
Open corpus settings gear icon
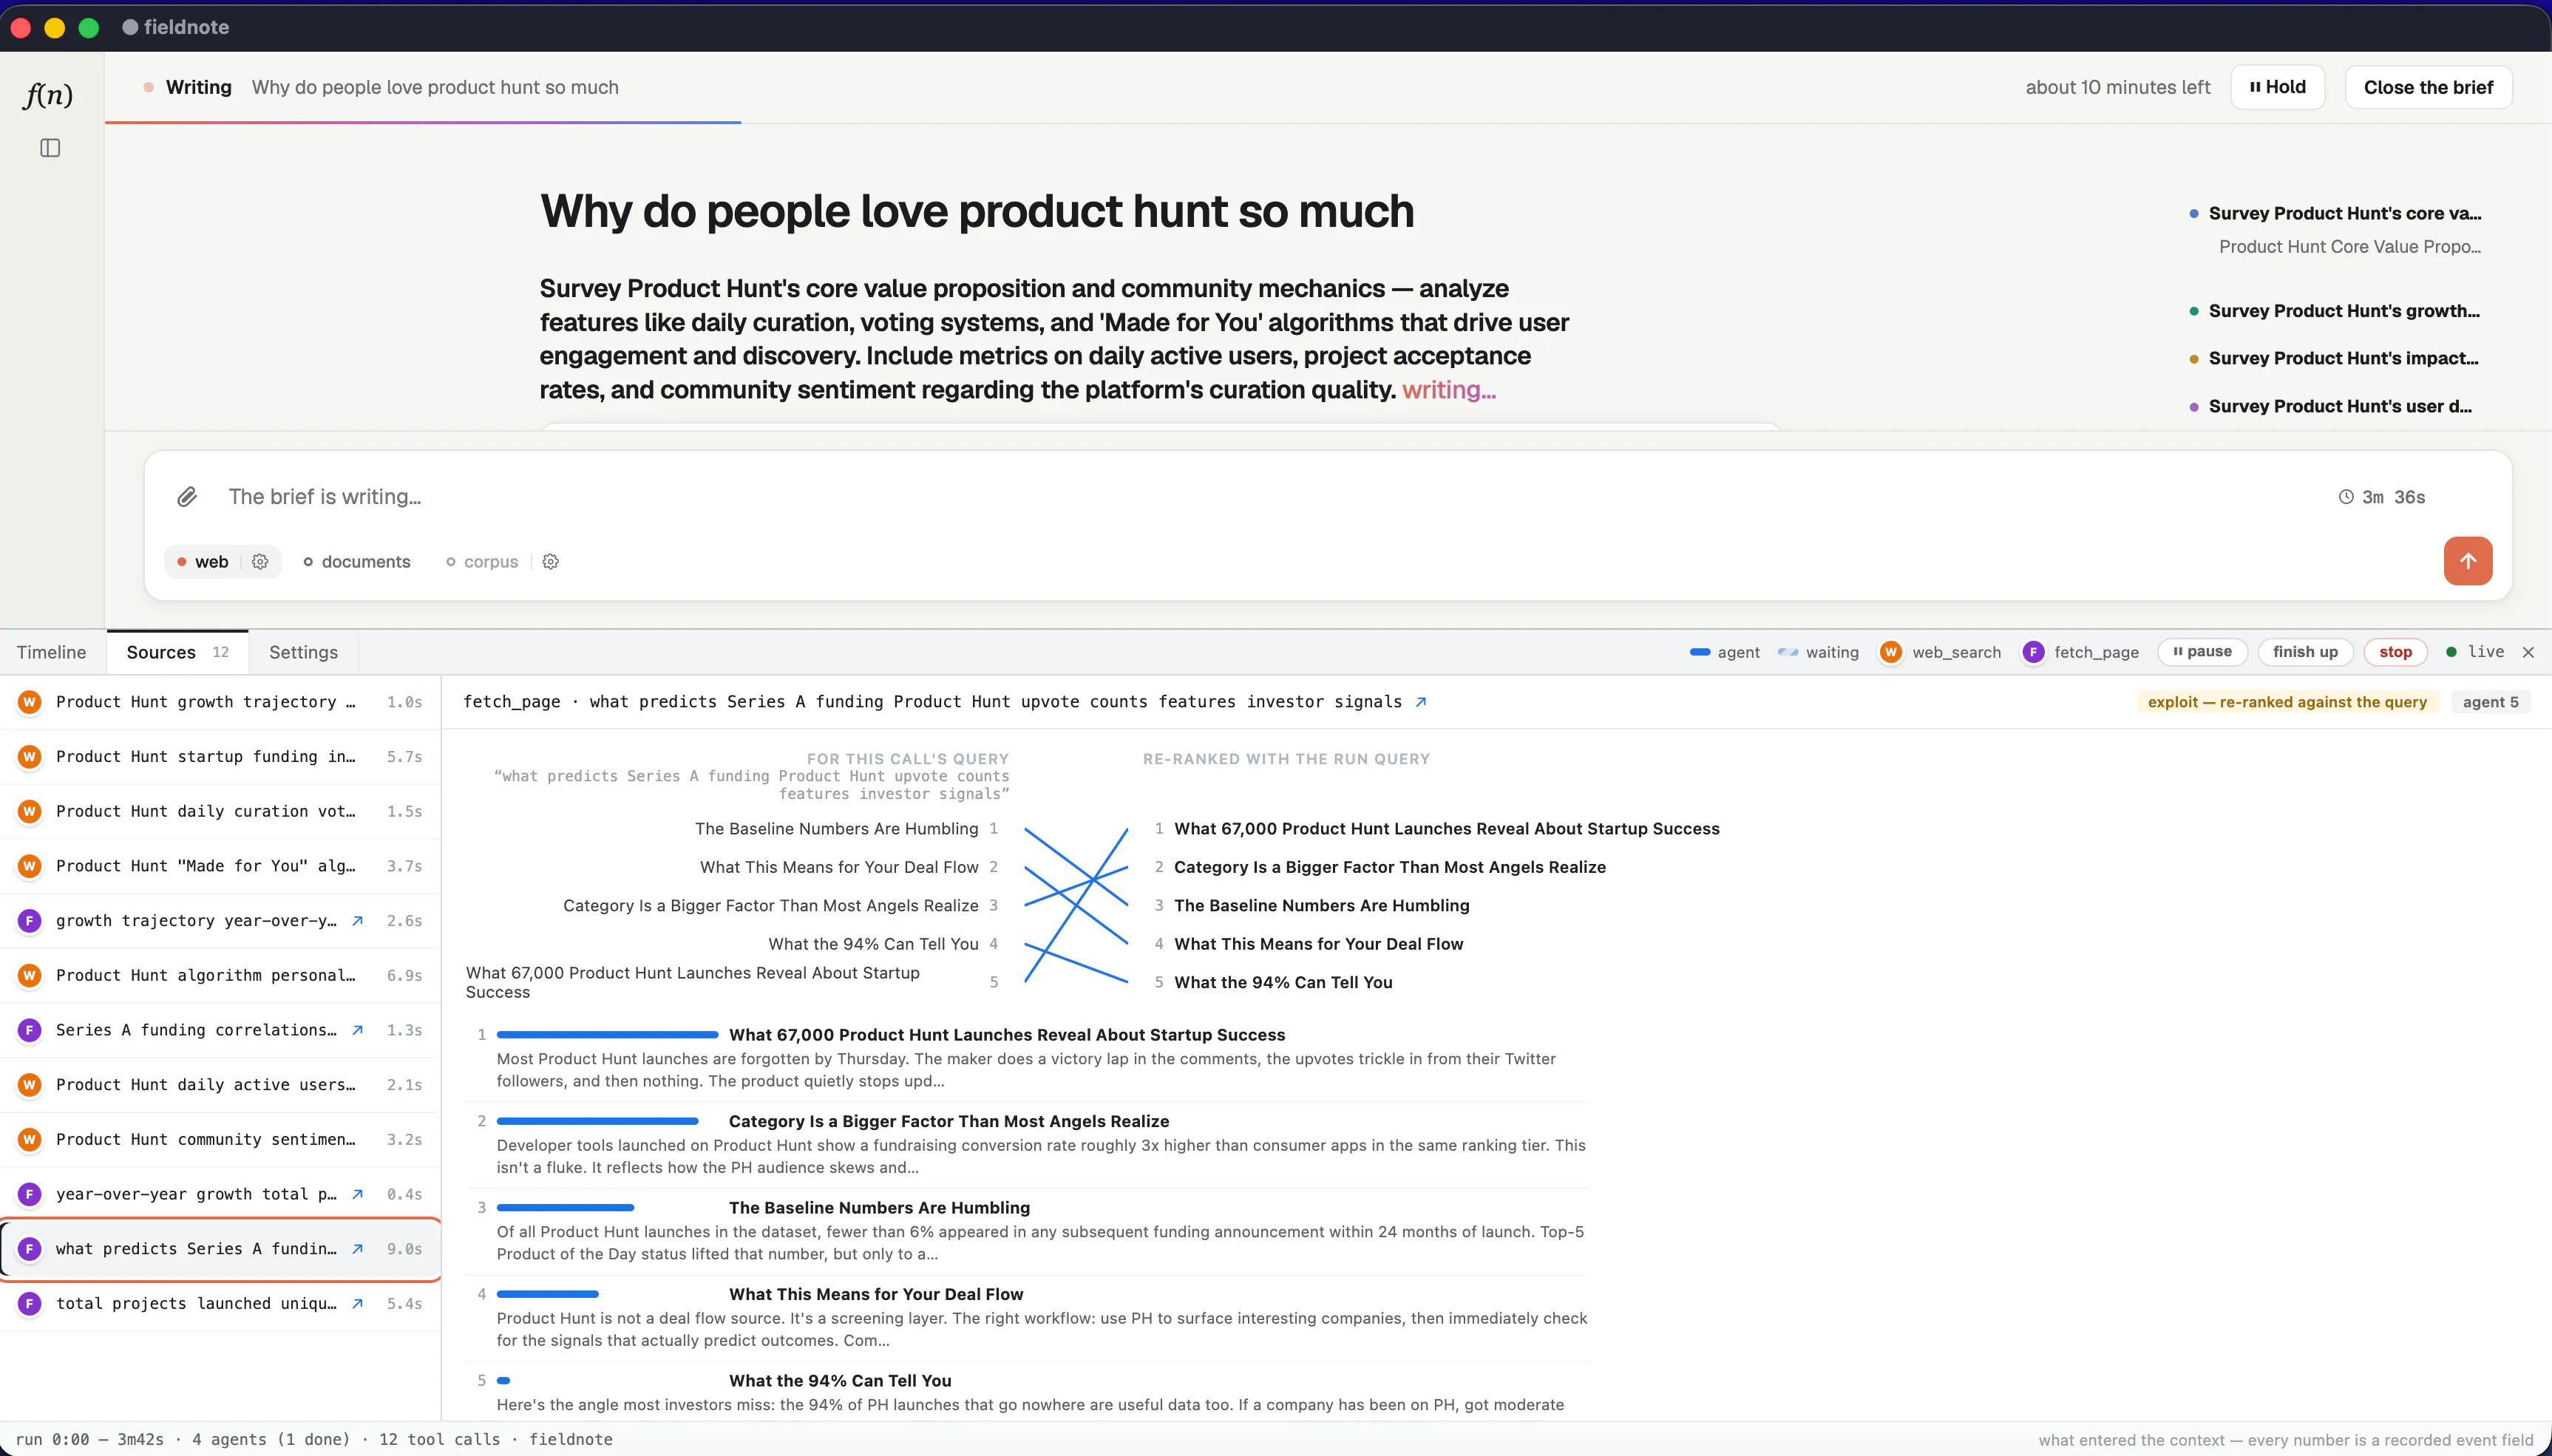pos(550,562)
